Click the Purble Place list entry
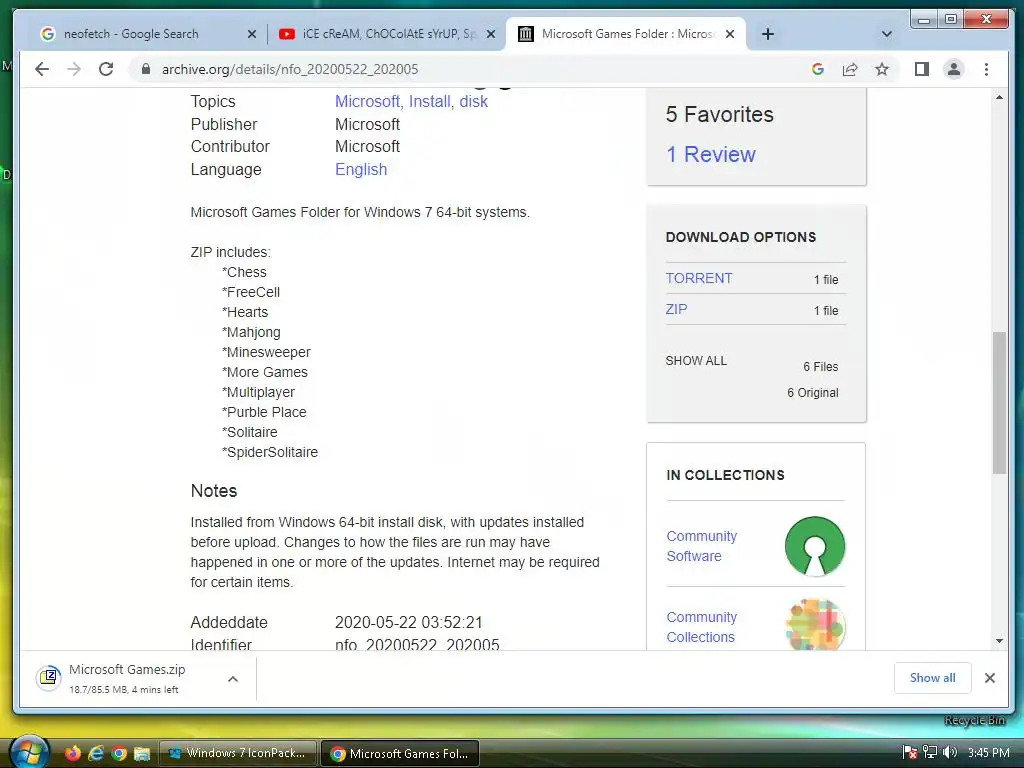The height and width of the screenshot is (768, 1024). click(x=264, y=412)
